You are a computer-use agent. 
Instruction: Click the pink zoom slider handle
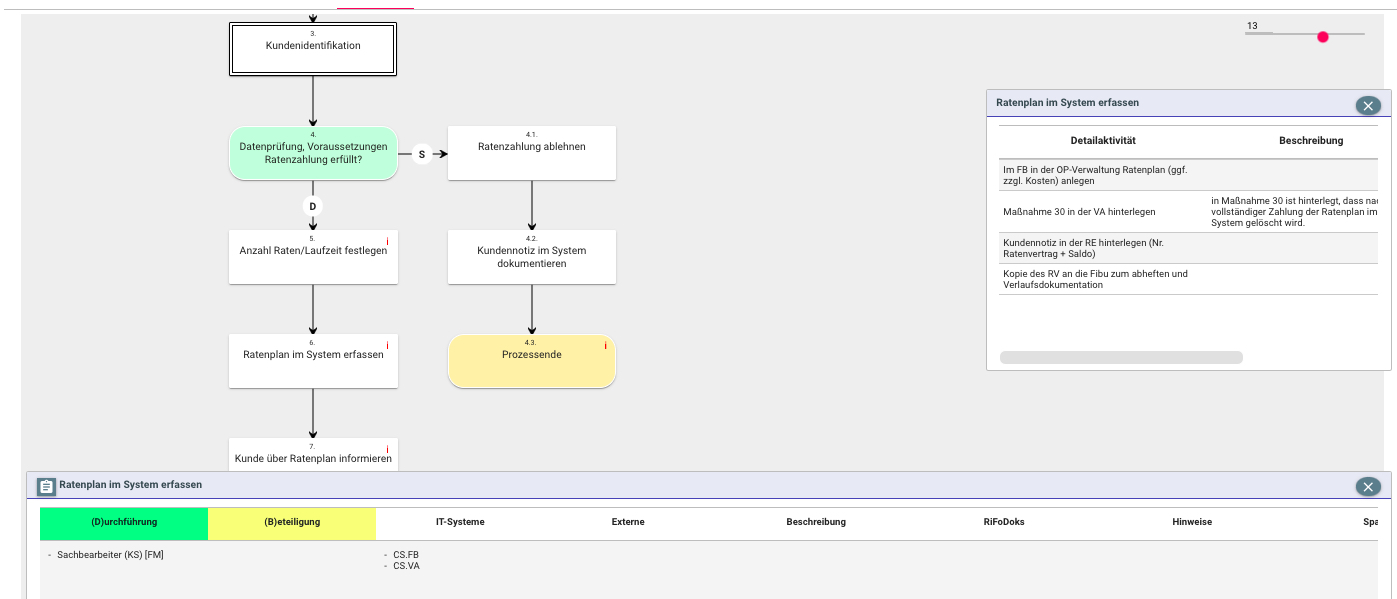pyautogui.click(x=1323, y=37)
